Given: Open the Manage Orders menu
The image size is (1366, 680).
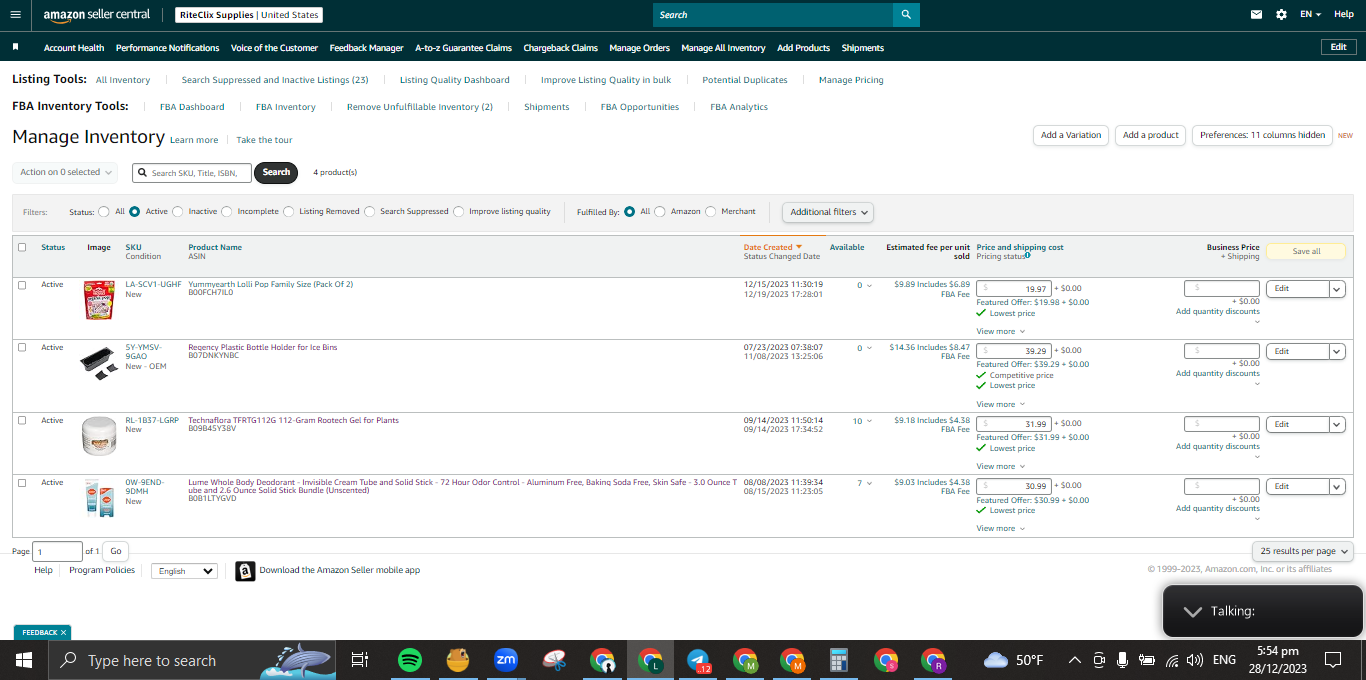Looking at the screenshot, I should (x=639, y=48).
